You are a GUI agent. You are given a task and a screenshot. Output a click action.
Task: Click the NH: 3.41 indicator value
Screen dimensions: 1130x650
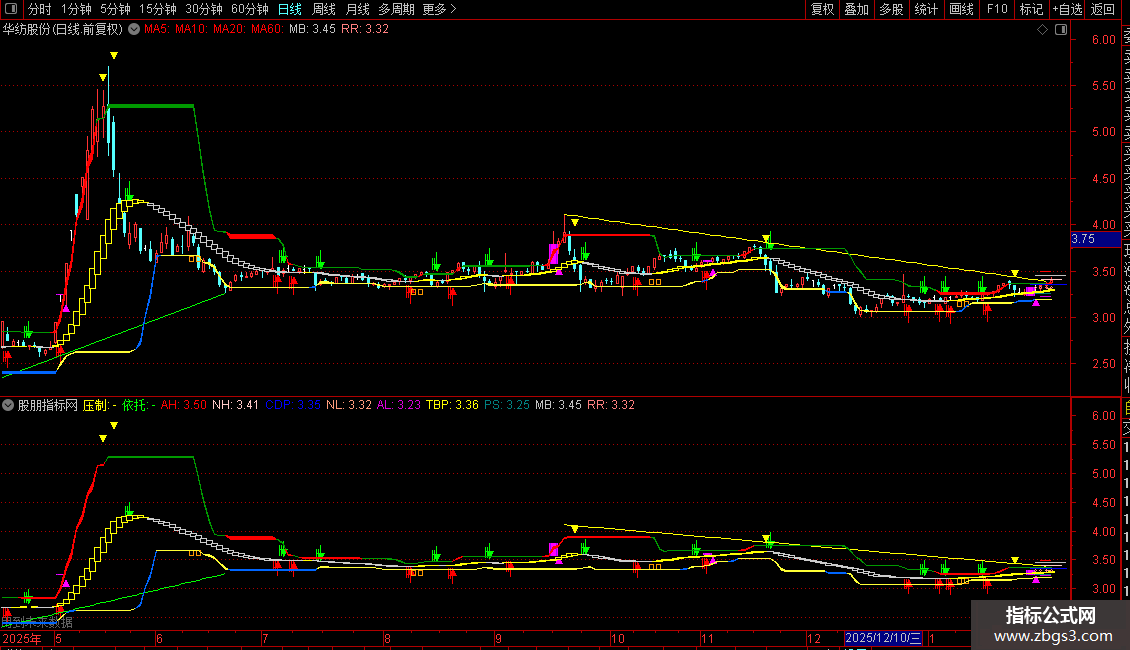tap(235, 405)
